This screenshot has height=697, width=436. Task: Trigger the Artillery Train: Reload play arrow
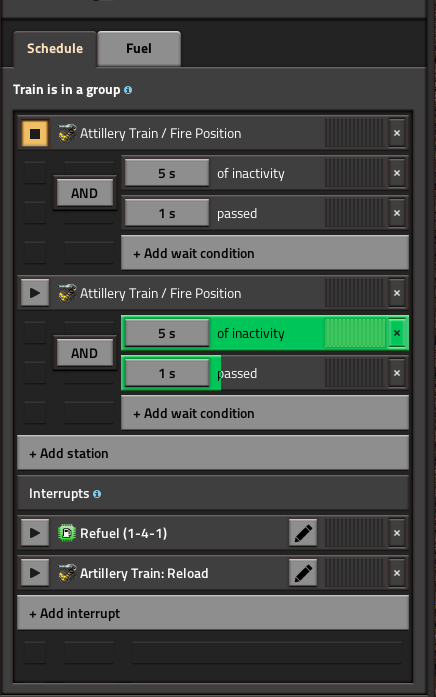point(35,573)
